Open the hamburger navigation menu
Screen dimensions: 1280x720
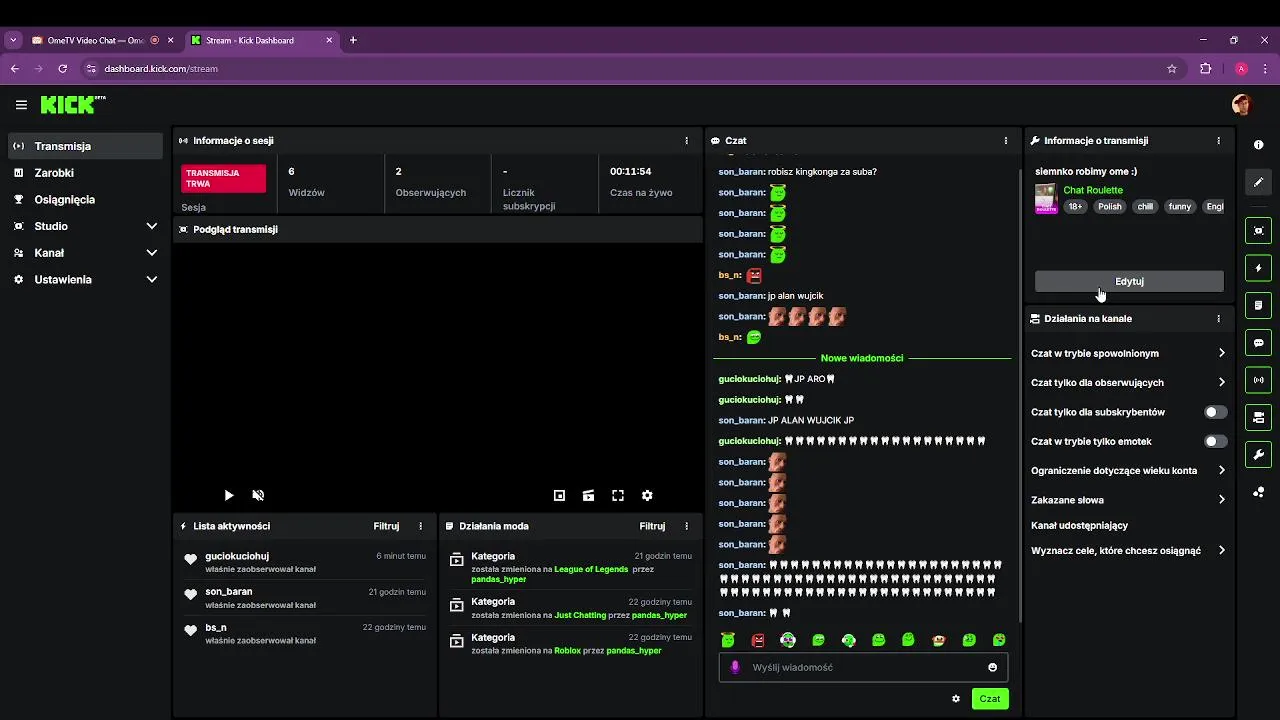[21, 104]
